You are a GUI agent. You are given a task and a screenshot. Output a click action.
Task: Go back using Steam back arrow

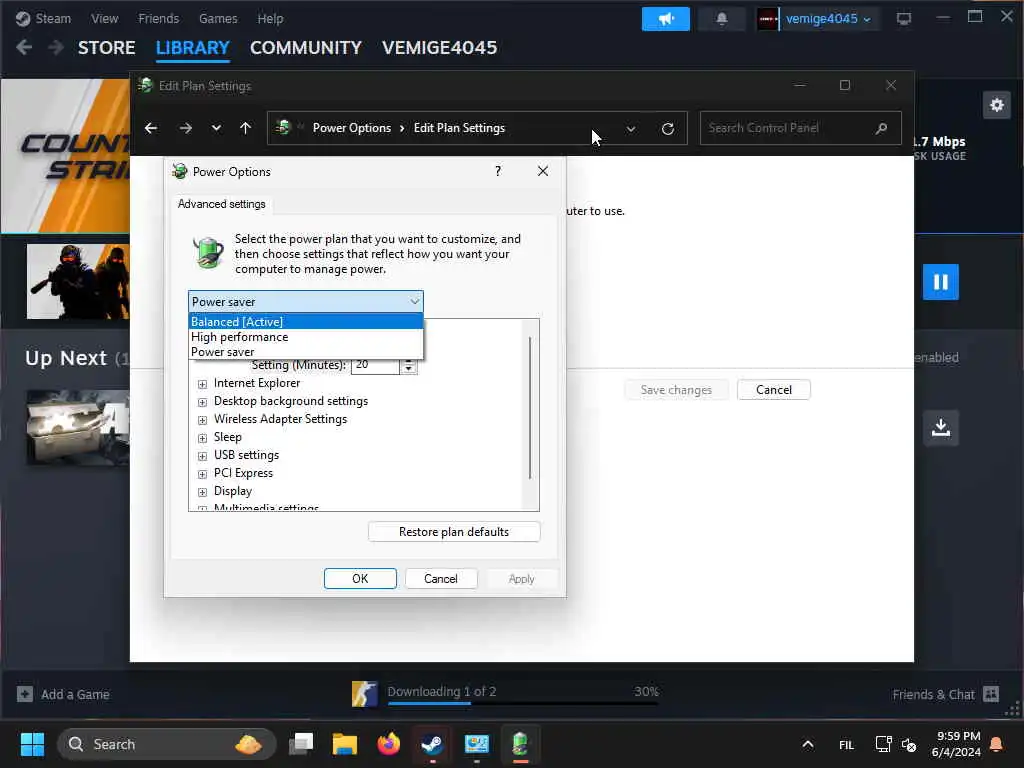pos(24,48)
